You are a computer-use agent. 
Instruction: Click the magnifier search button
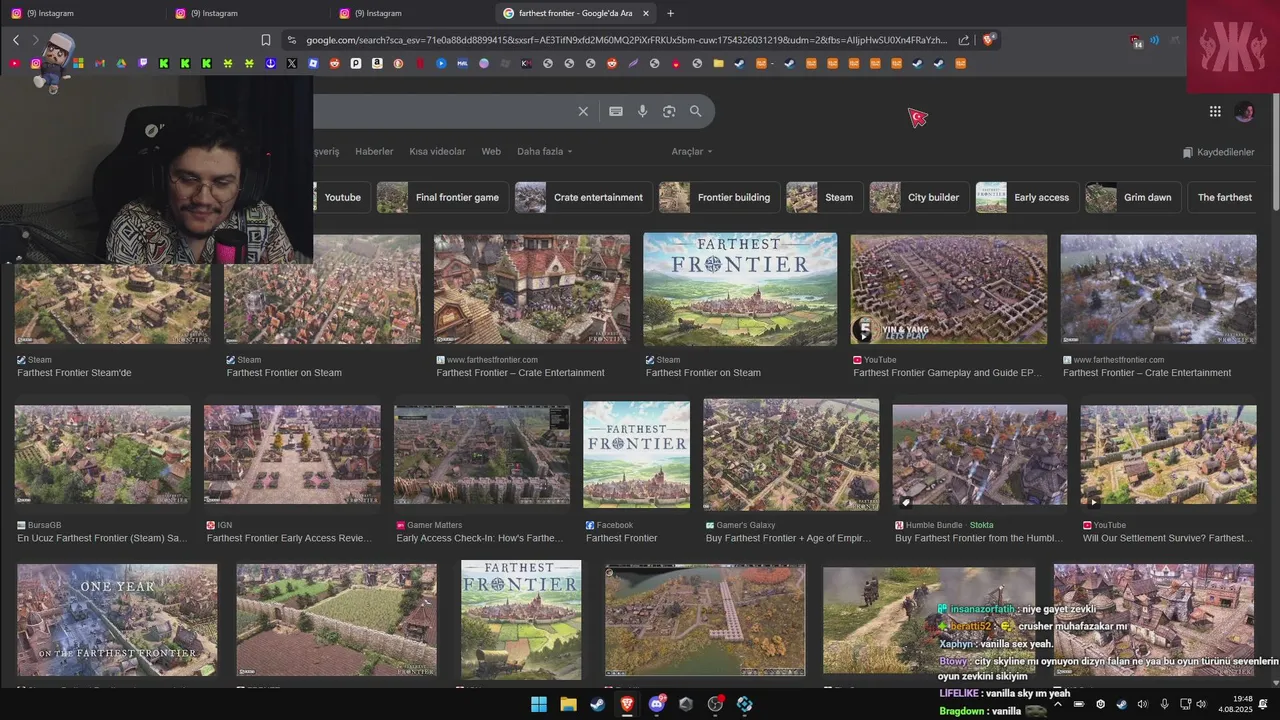(x=696, y=111)
